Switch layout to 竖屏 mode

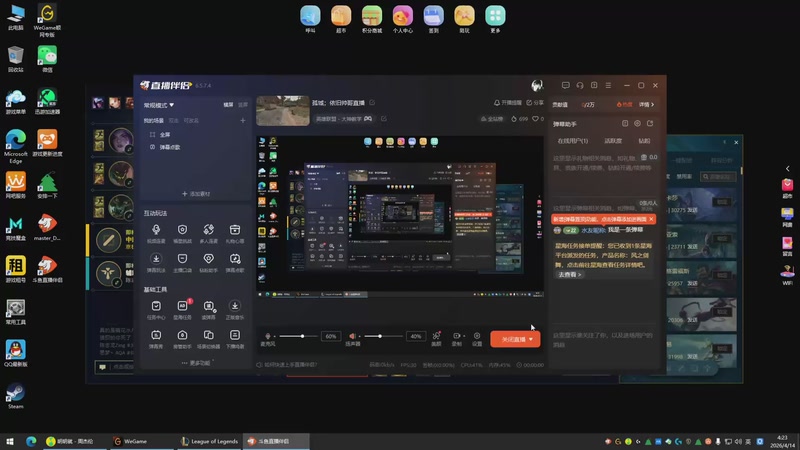[x=243, y=105]
